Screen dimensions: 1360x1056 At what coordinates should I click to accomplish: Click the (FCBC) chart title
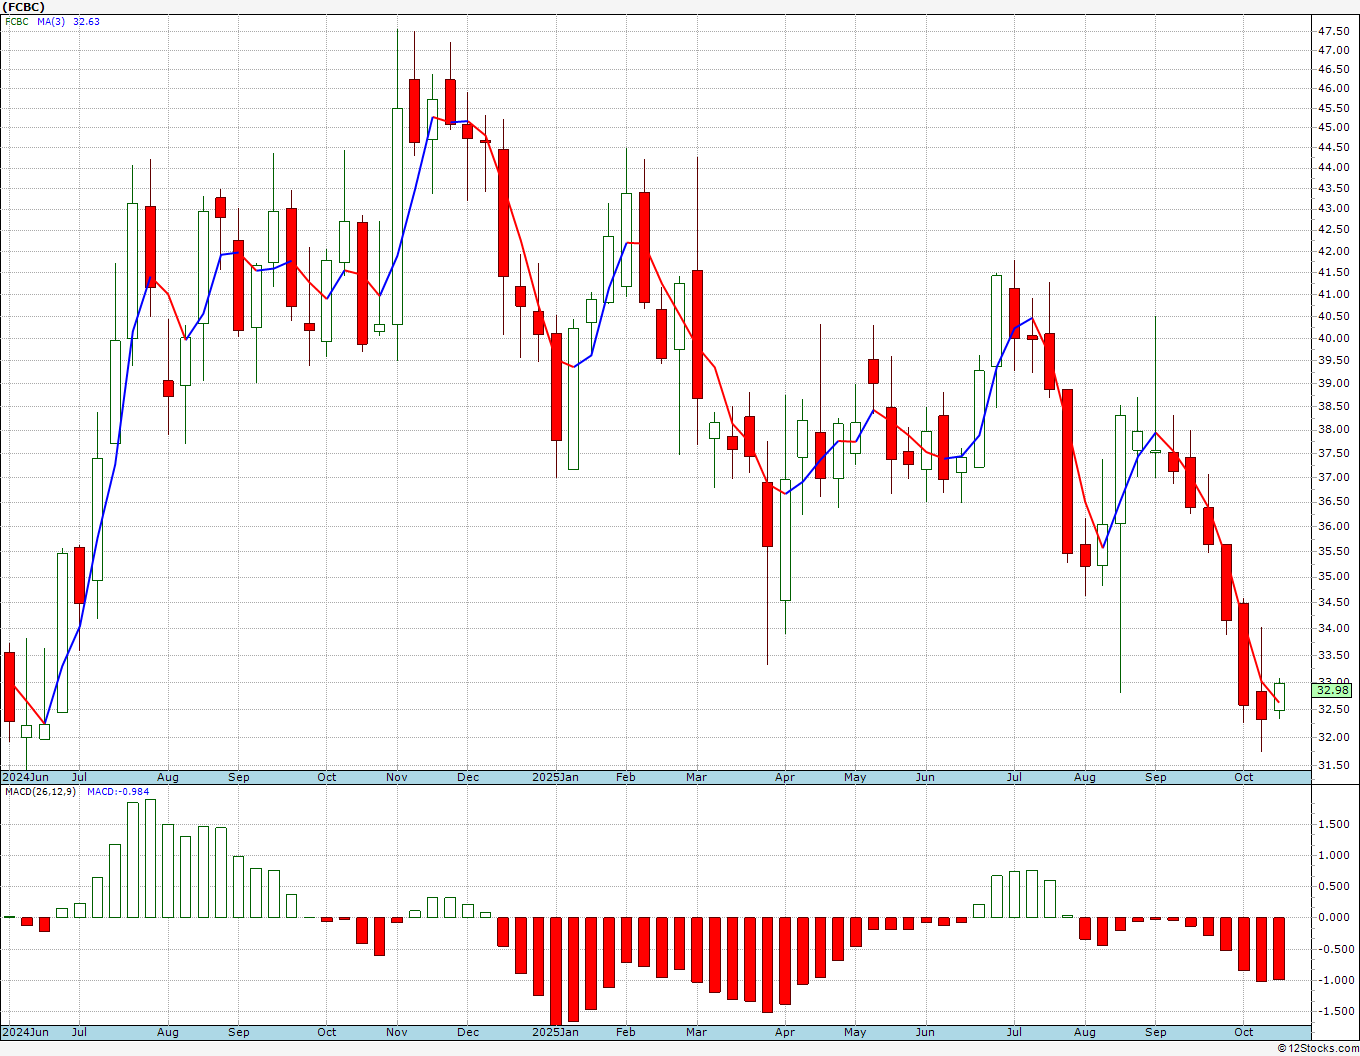(23, 7)
